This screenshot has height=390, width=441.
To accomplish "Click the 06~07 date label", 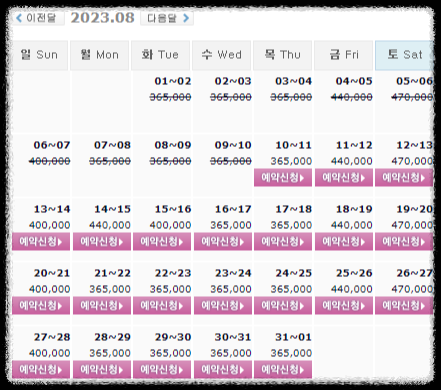I will pyautogui.click(x=52, y=145).
